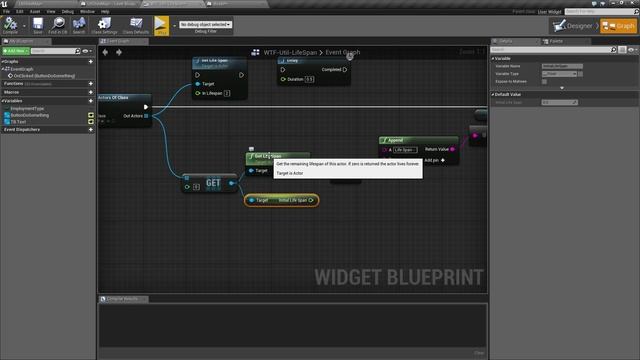Click the search-for-help magnifier icon
640x360 pixels.
click(x=636, y=12)
